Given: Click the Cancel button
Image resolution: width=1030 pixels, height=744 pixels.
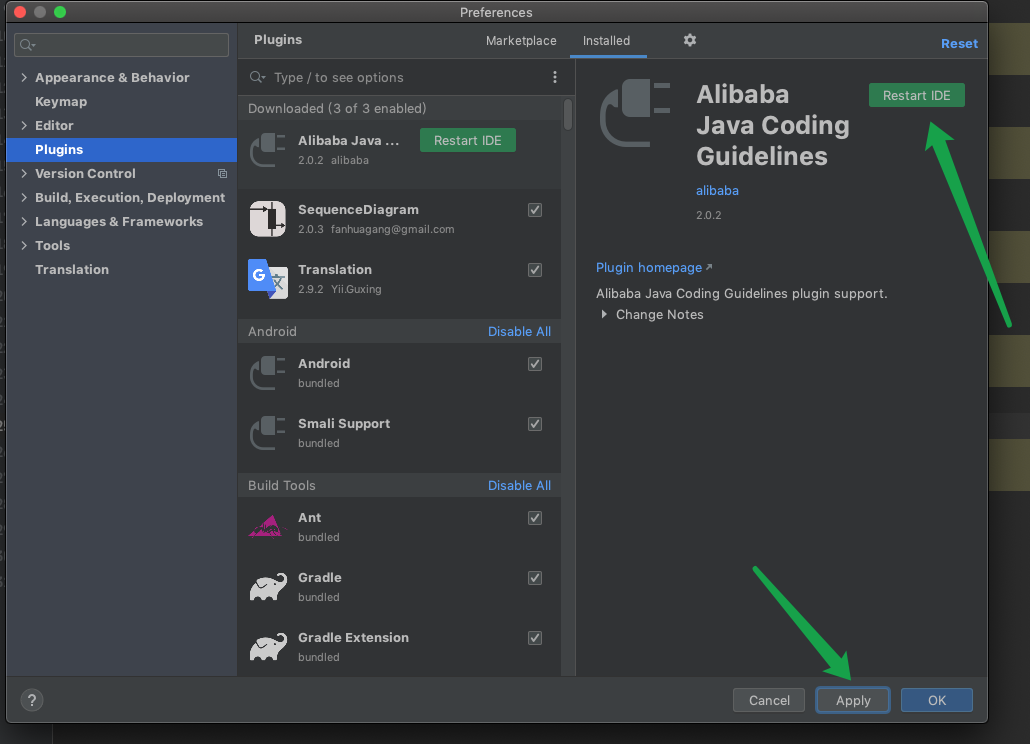Looking at the screenshot, I should pos(769,700).
